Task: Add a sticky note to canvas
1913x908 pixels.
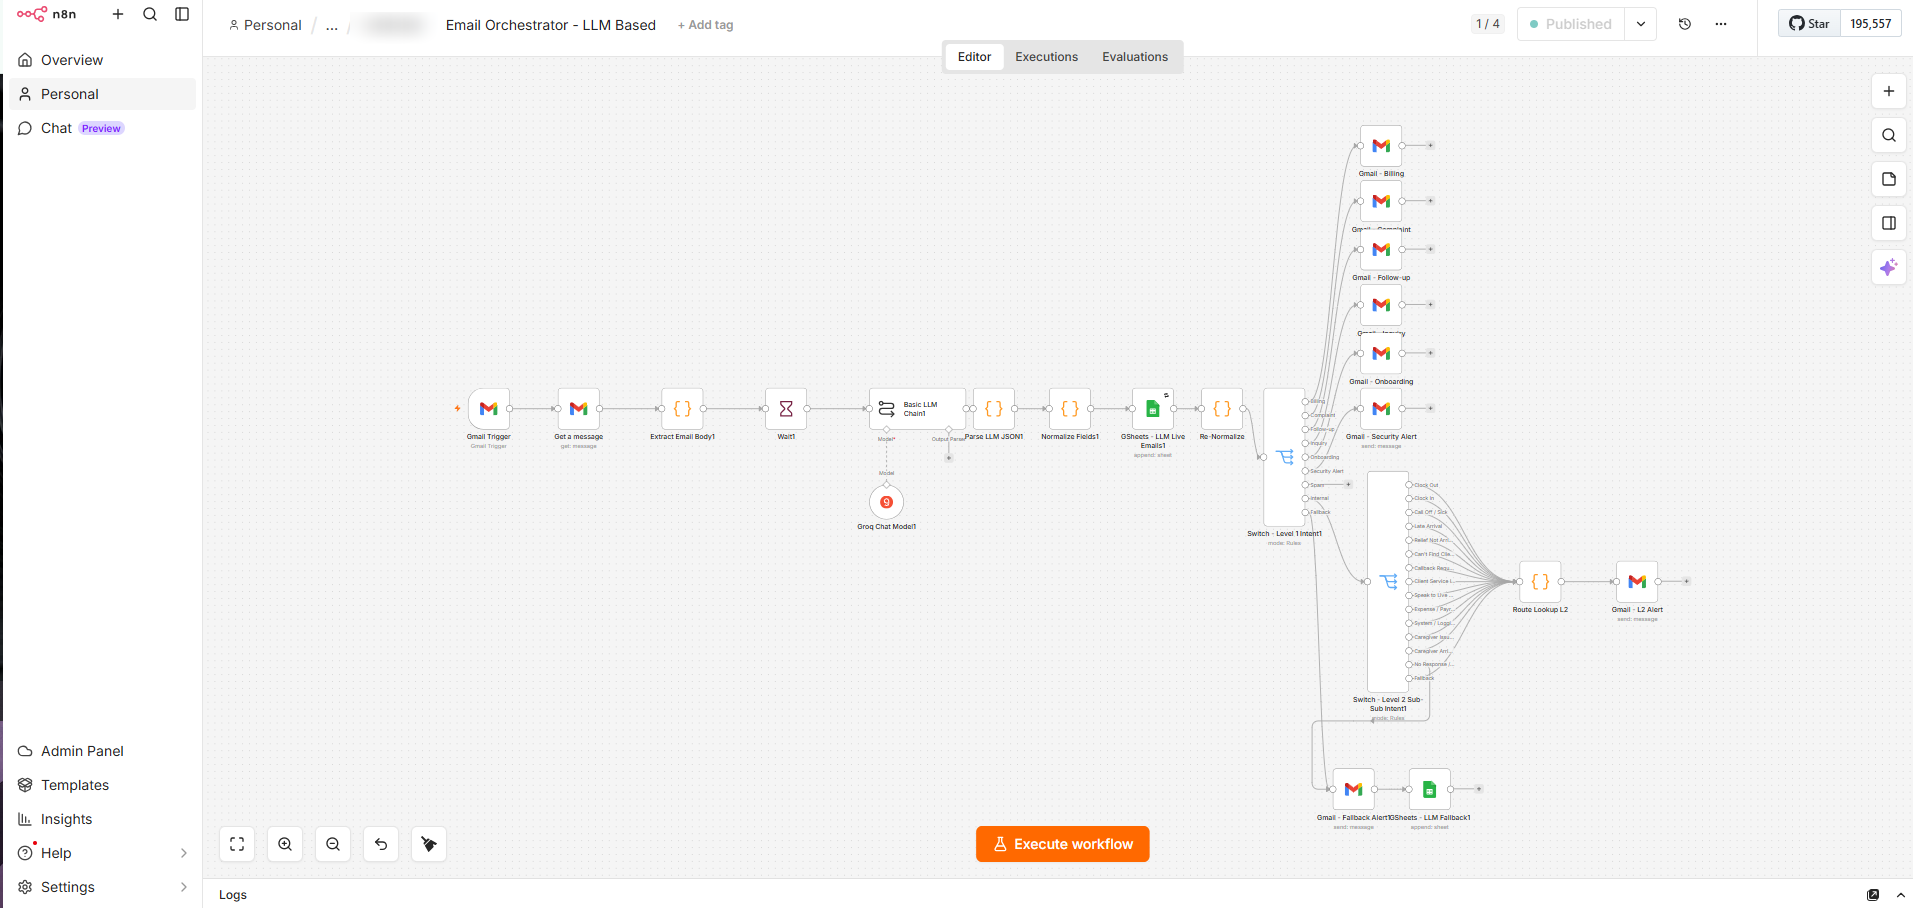Action: pyautogui.click(x=1888, y=179)
